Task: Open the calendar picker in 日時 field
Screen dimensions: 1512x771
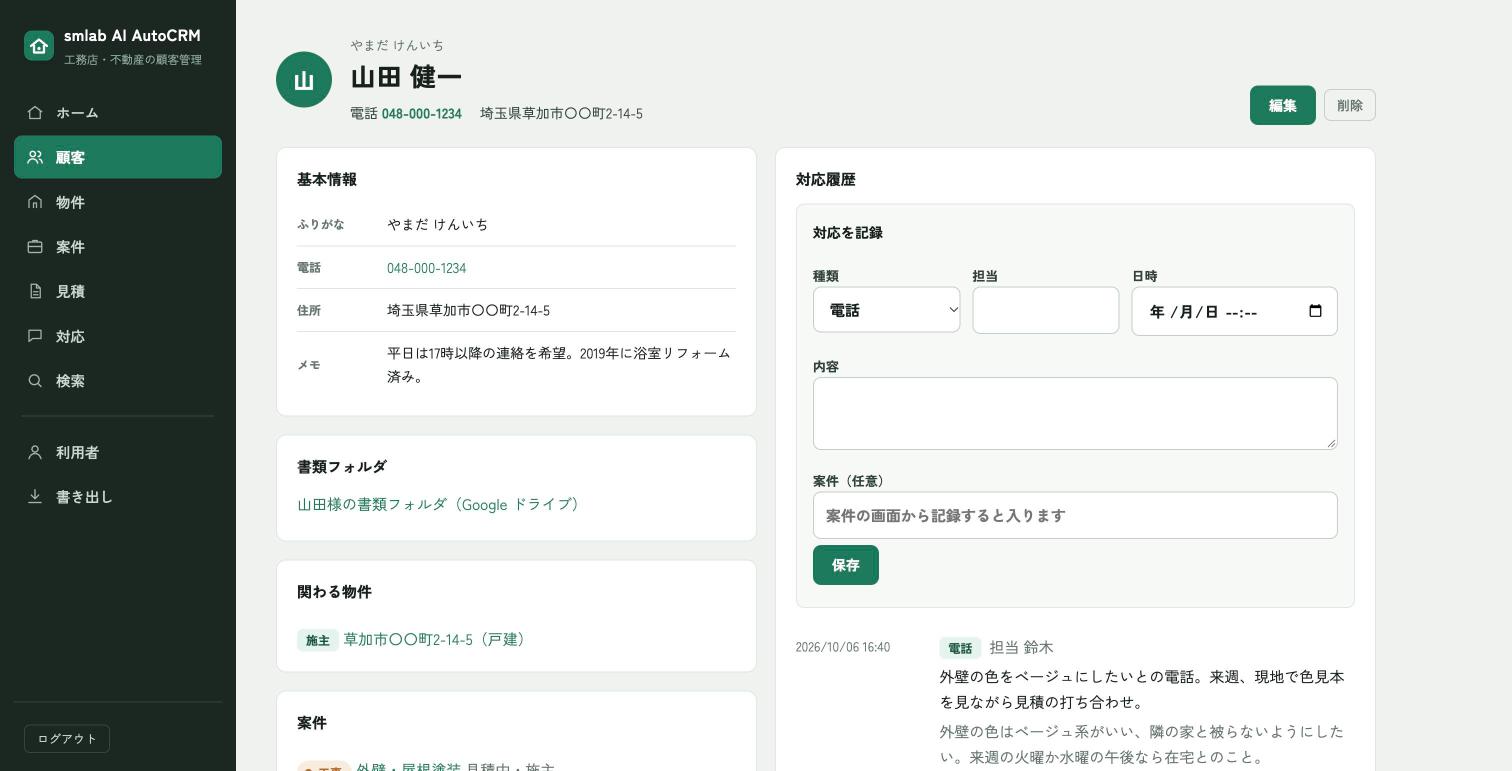Action: pyautogui.click(x=1315, y=311)
